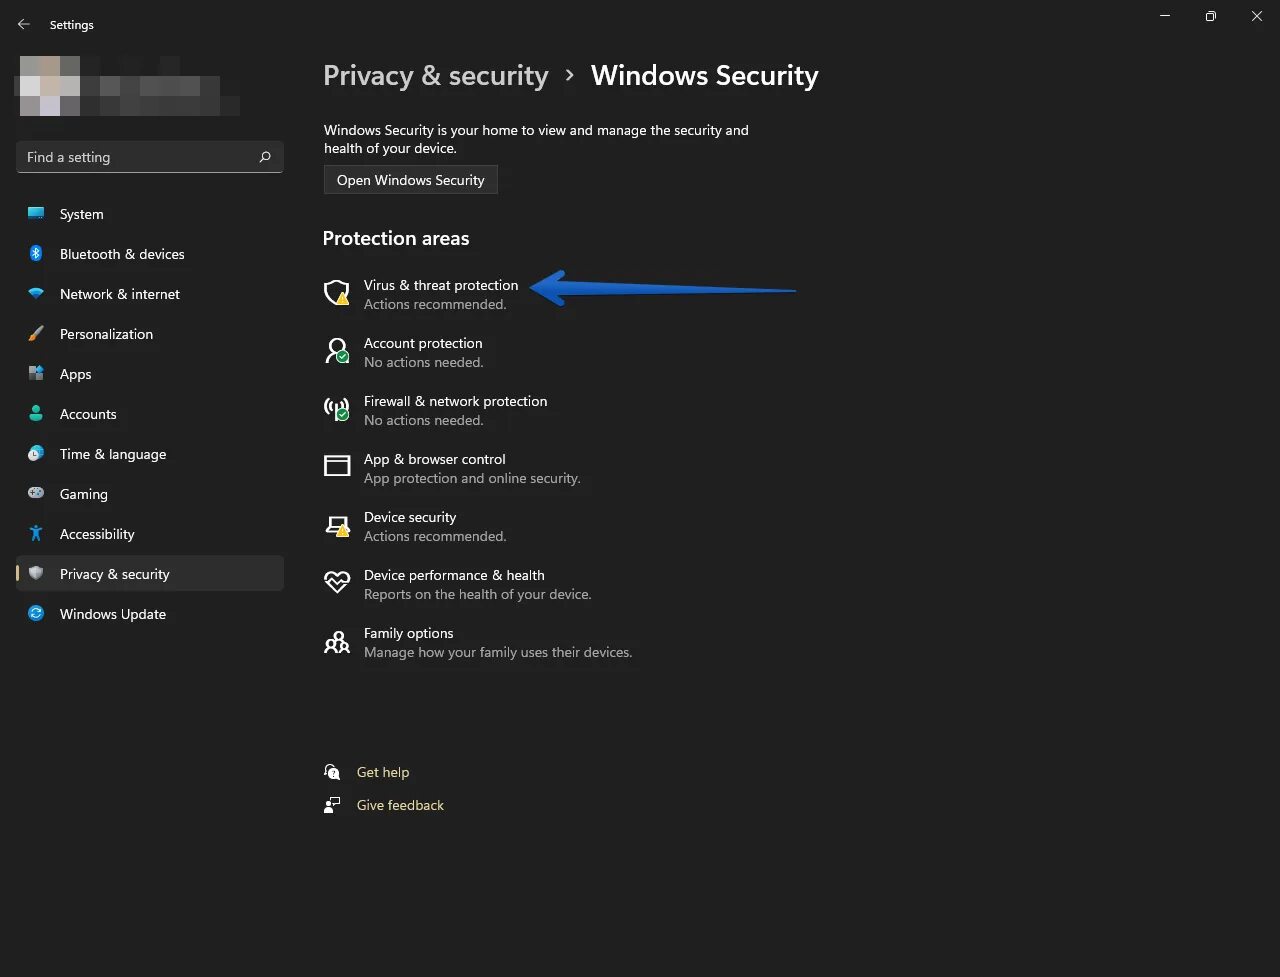The width and height of the screenshot is (1280, 977).
Task: Click the Personalization paintbrush icon
Action: tap(36, 334)
